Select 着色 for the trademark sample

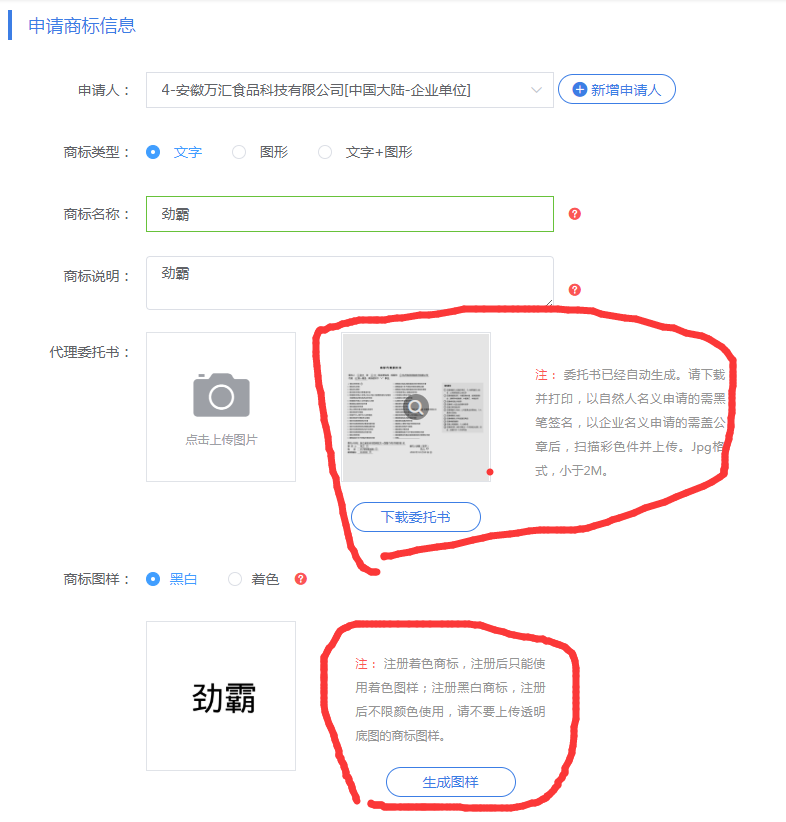(x=235, y=579)
